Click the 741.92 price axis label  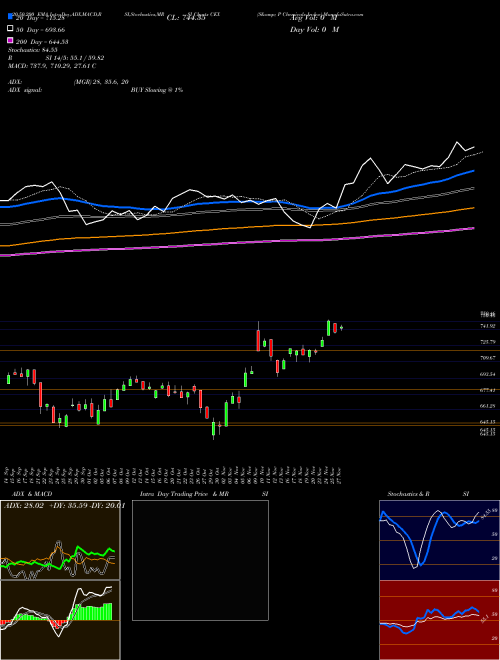[x=488, y=326]
